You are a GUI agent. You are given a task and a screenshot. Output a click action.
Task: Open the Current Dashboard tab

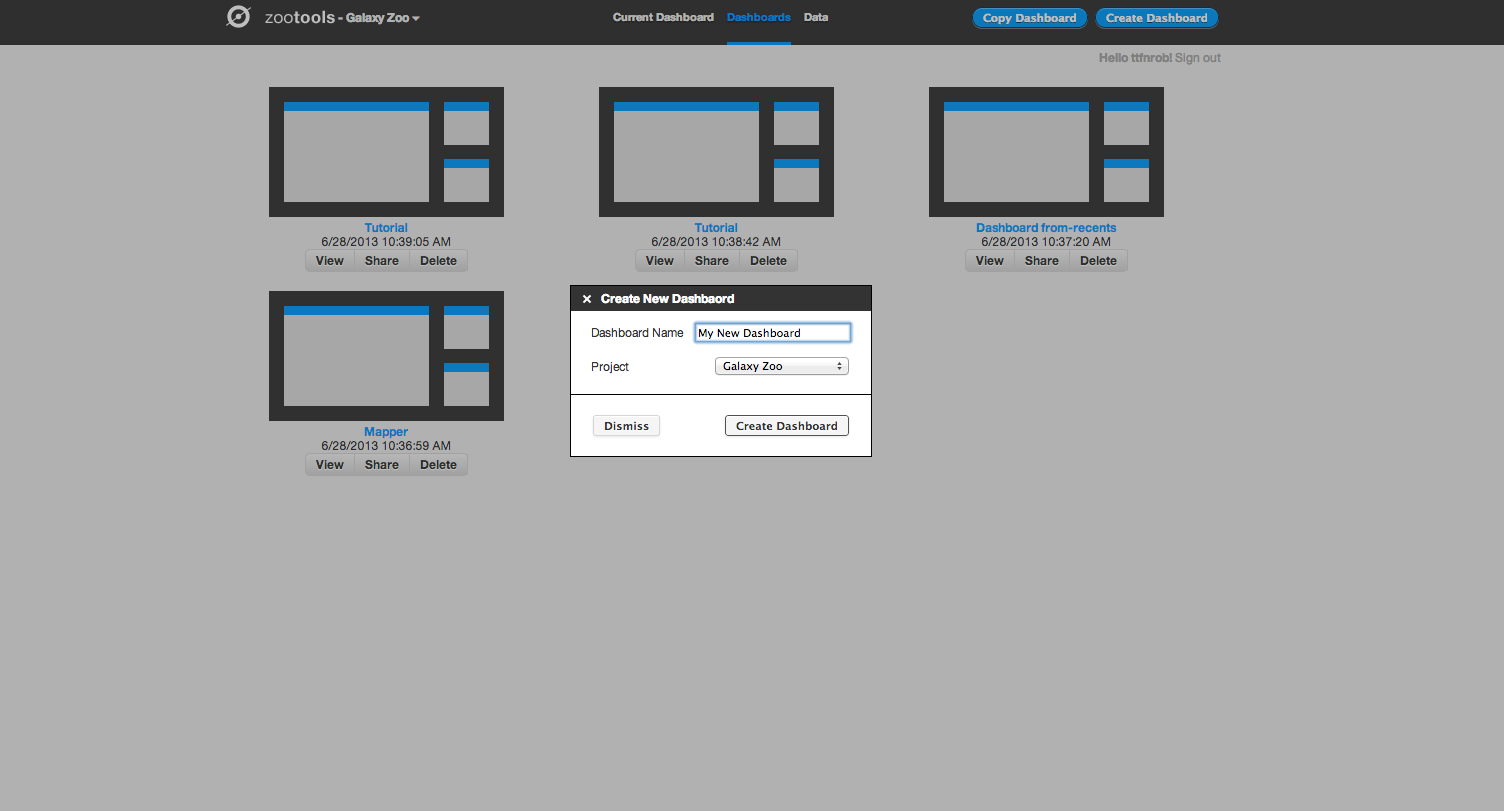[x=663, y=17]
